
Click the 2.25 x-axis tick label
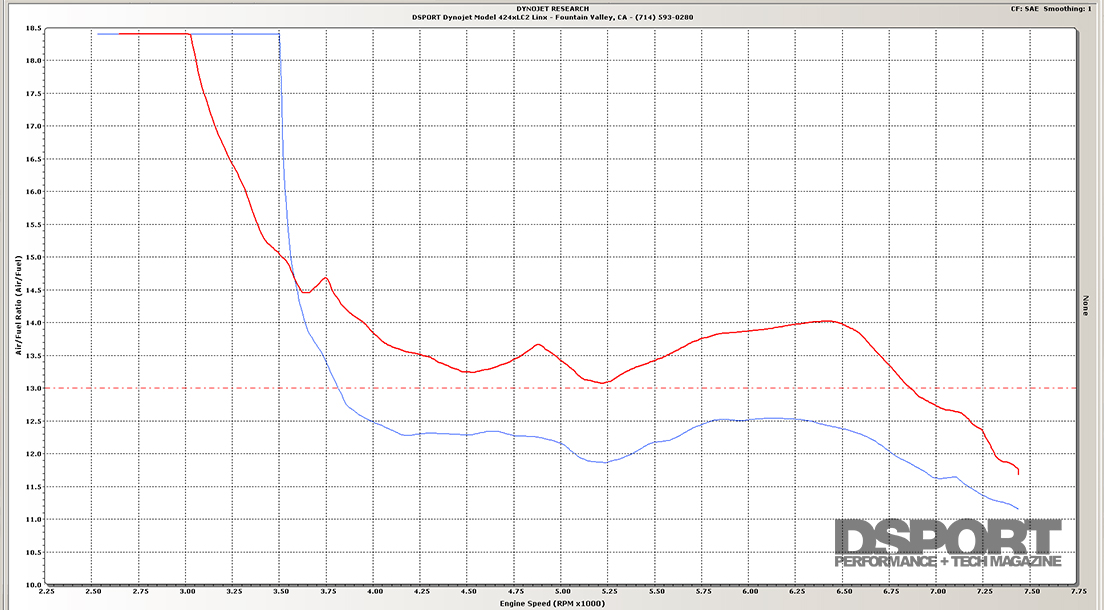coord(47,592)
